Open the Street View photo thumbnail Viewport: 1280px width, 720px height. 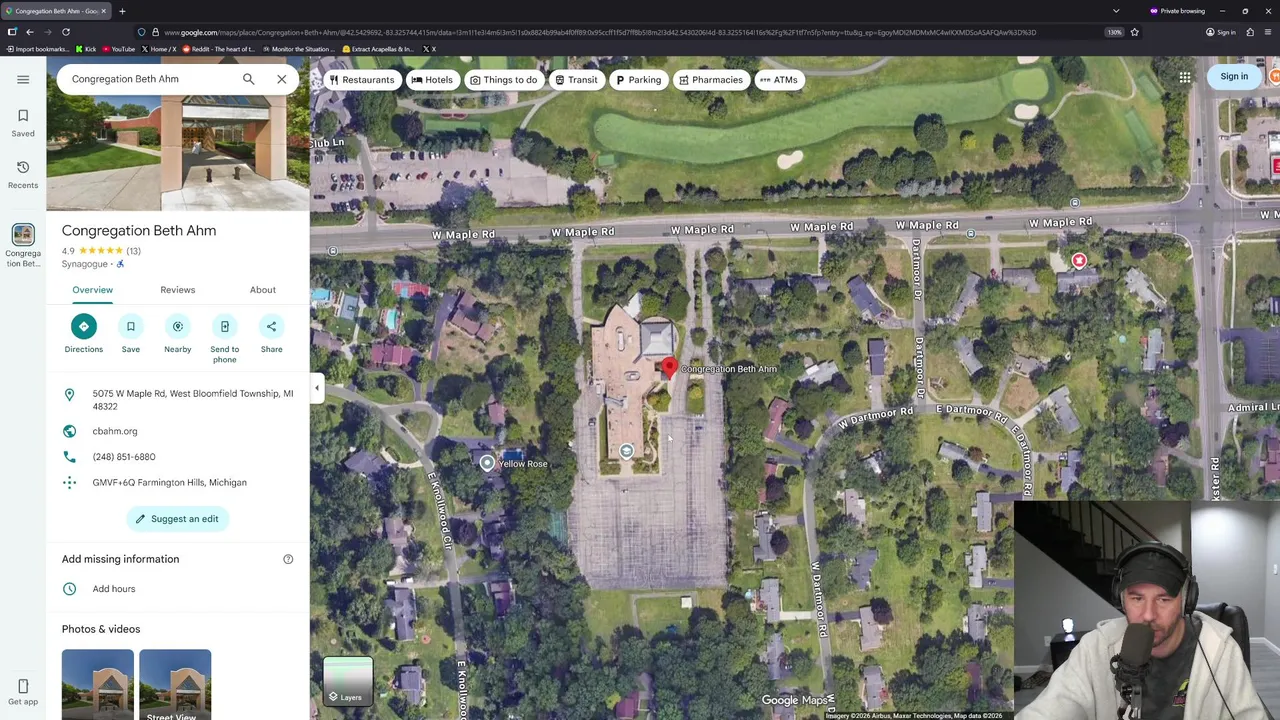pos(175,685)
